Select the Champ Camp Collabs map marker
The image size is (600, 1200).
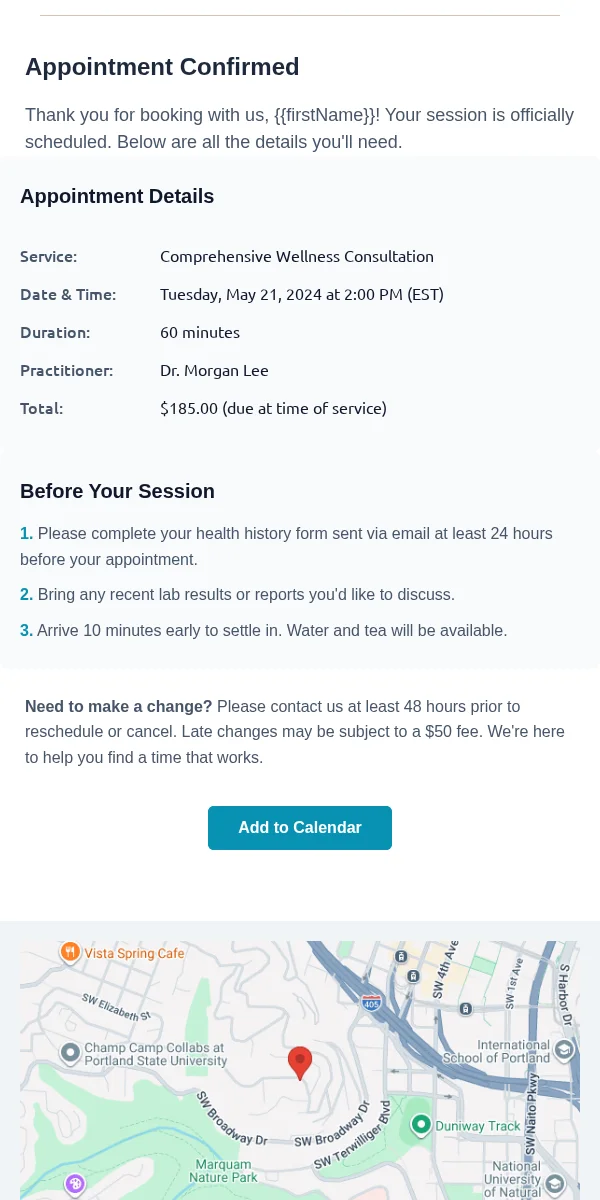coord(70,1052)
